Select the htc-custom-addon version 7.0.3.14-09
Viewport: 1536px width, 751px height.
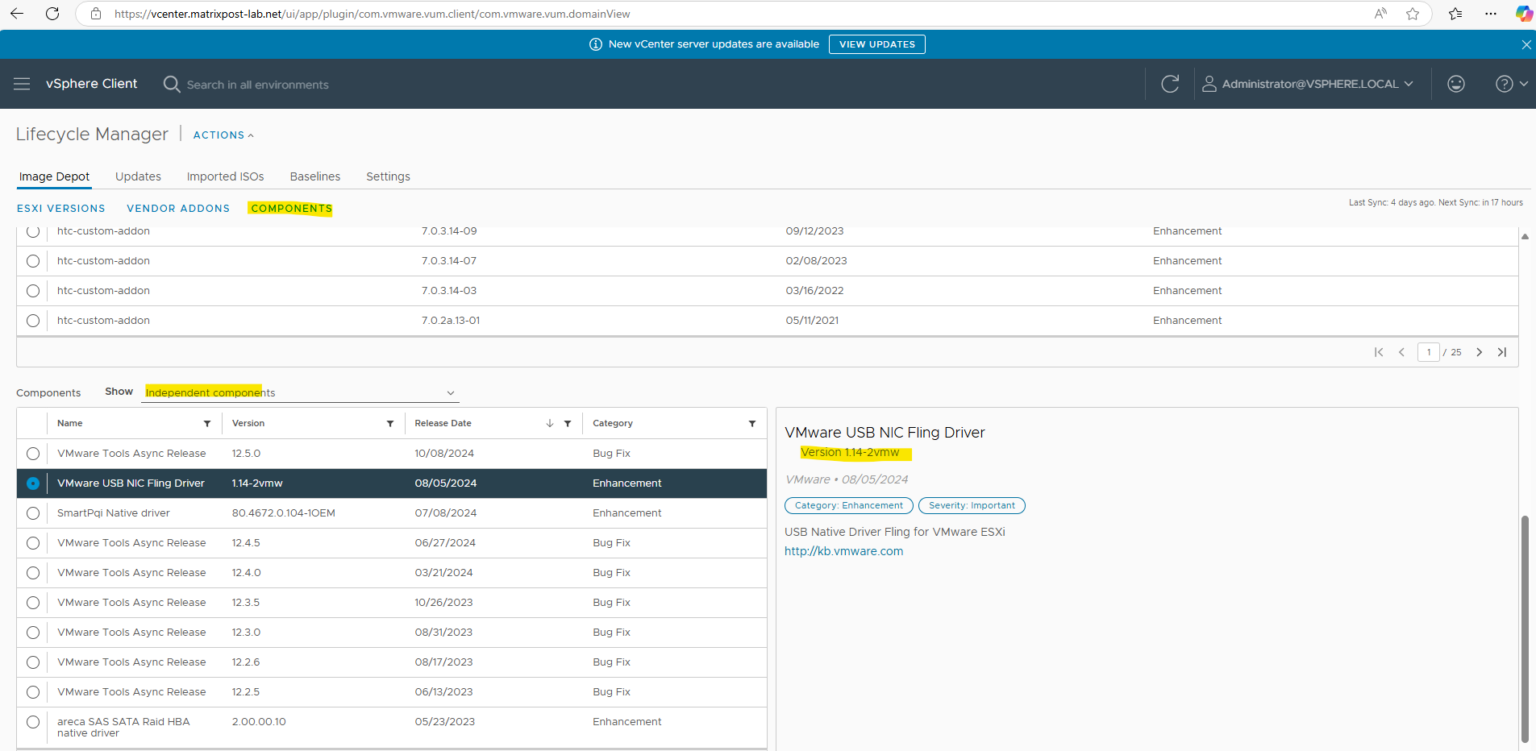coord(32,231)
